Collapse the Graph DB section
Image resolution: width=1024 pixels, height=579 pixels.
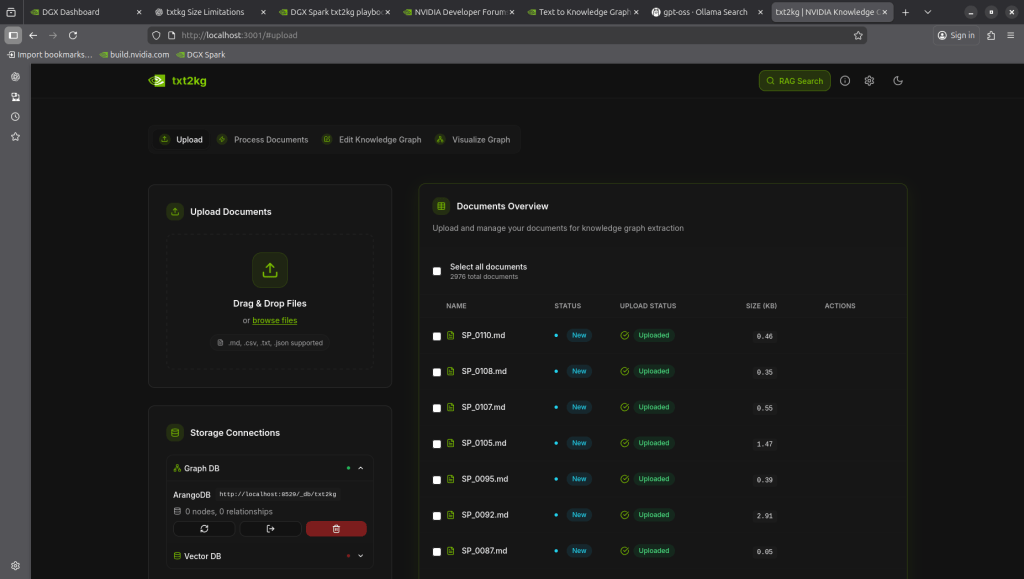coord(360,468)
